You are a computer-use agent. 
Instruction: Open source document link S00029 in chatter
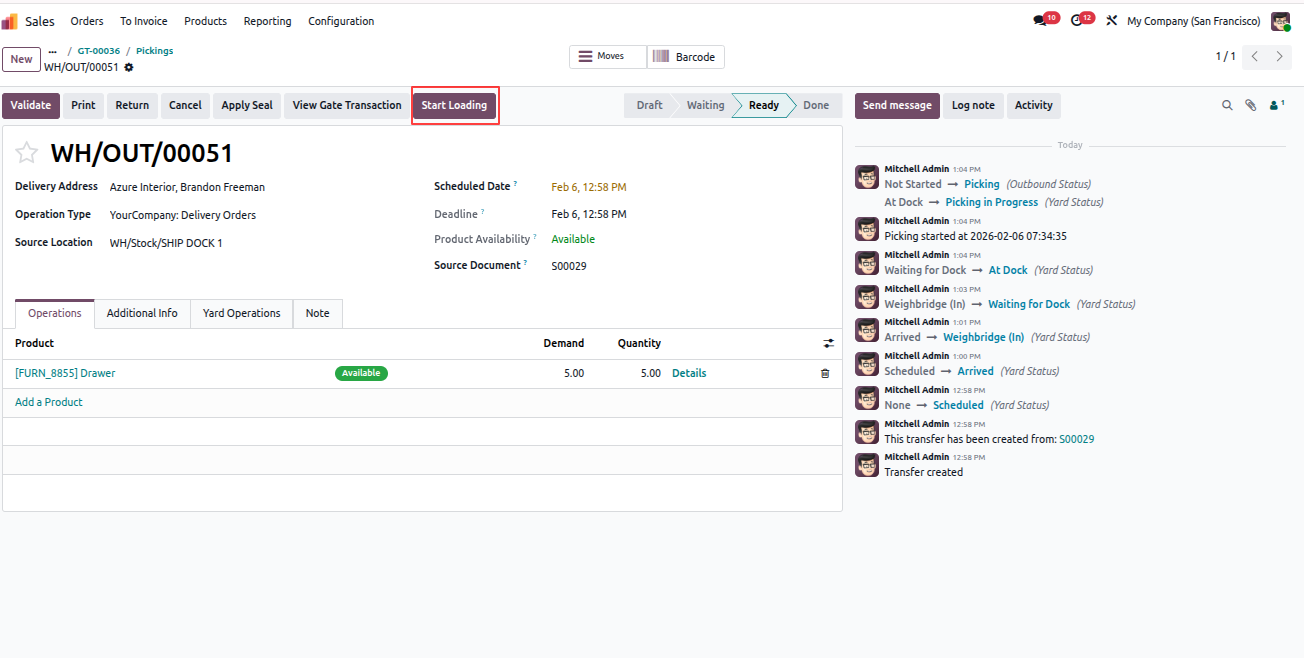click(x=1076, y=439)
